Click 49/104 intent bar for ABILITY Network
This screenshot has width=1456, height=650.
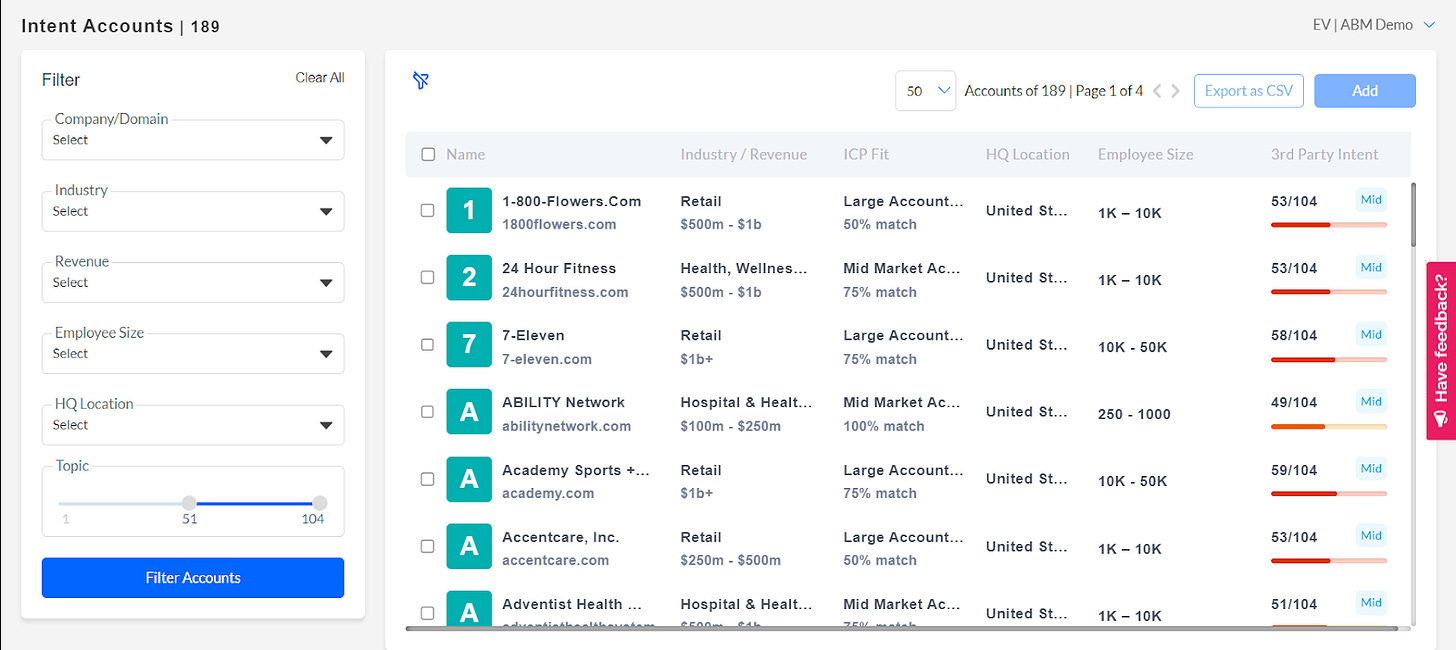pos(1329,426)
